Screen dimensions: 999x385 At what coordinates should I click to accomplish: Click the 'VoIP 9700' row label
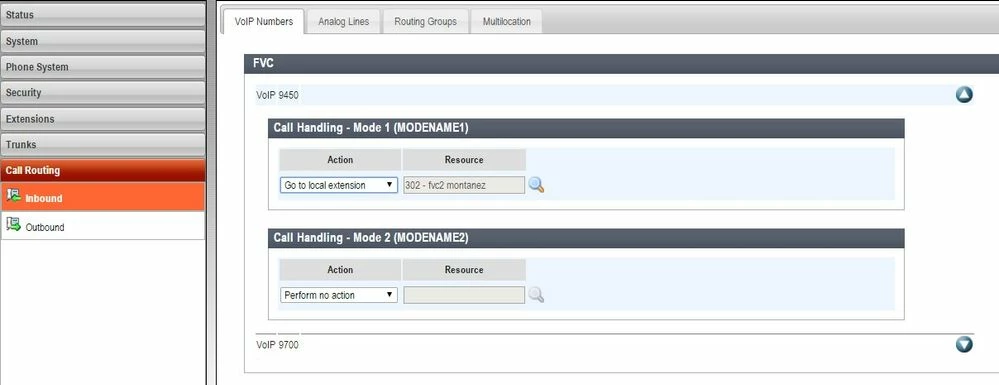point(277,345)
